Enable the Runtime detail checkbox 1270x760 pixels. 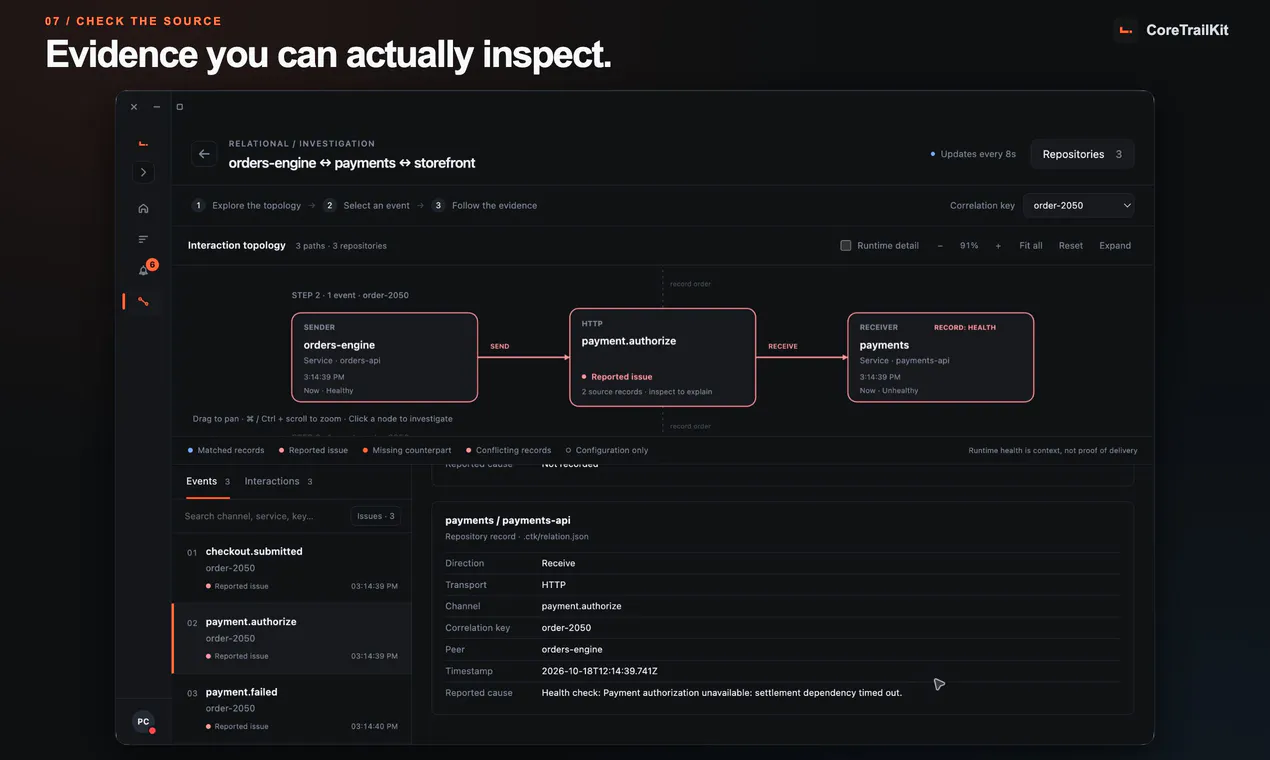[846, 245]
